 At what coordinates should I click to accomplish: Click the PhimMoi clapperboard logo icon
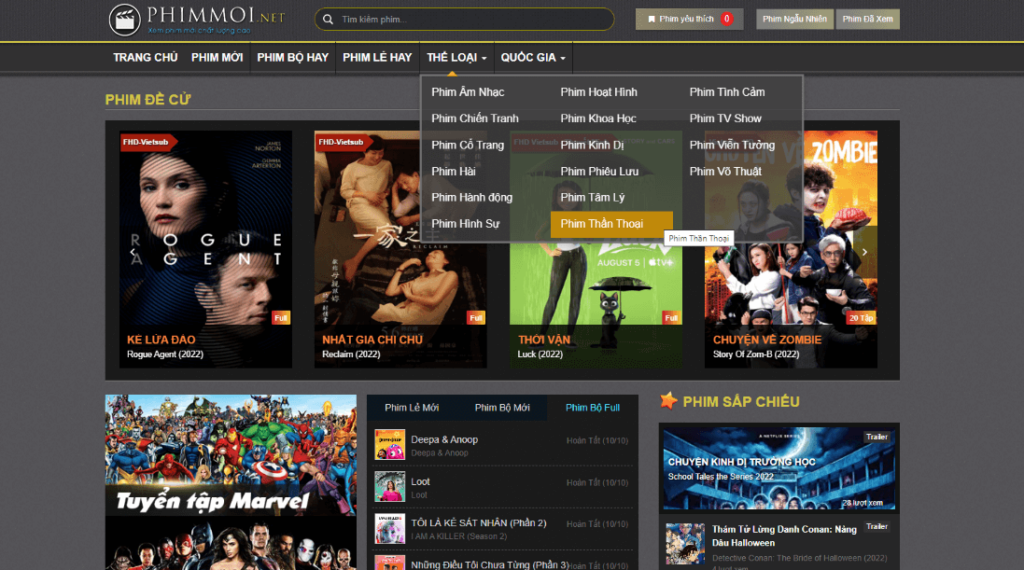click(x=125, y=20)
